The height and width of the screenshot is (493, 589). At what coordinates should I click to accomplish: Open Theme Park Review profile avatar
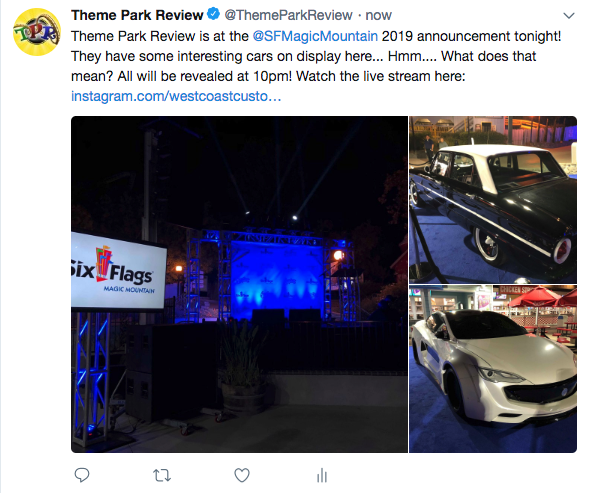(37, 32)
